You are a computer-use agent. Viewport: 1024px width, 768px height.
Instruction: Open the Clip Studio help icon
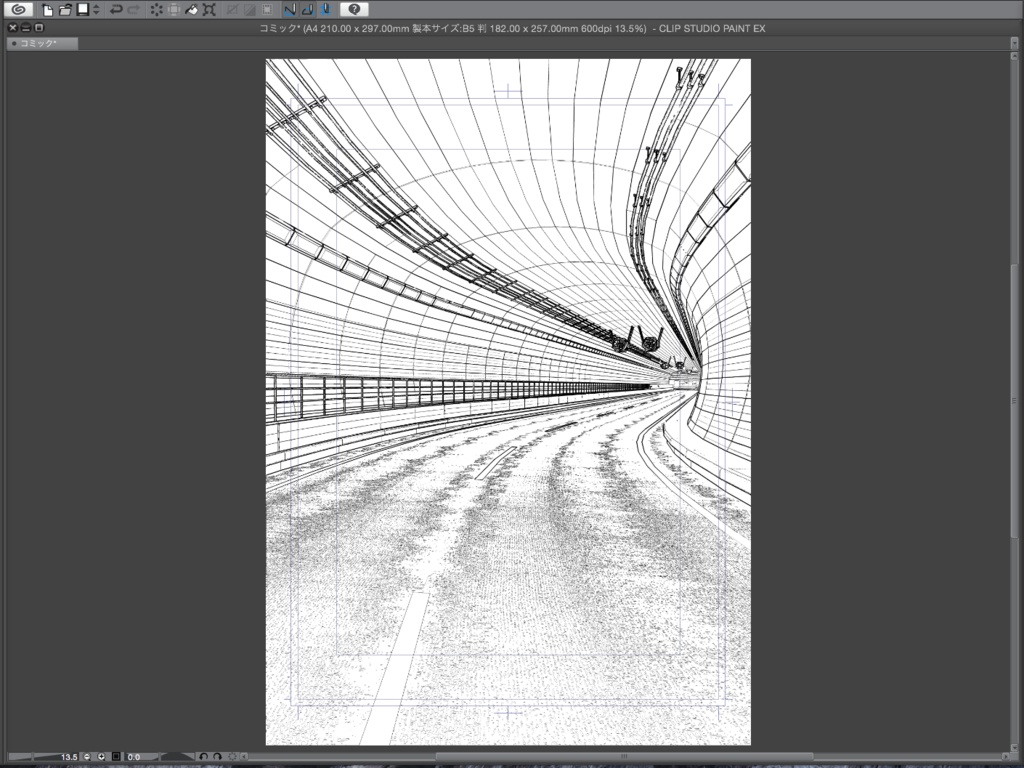point(354,9)
